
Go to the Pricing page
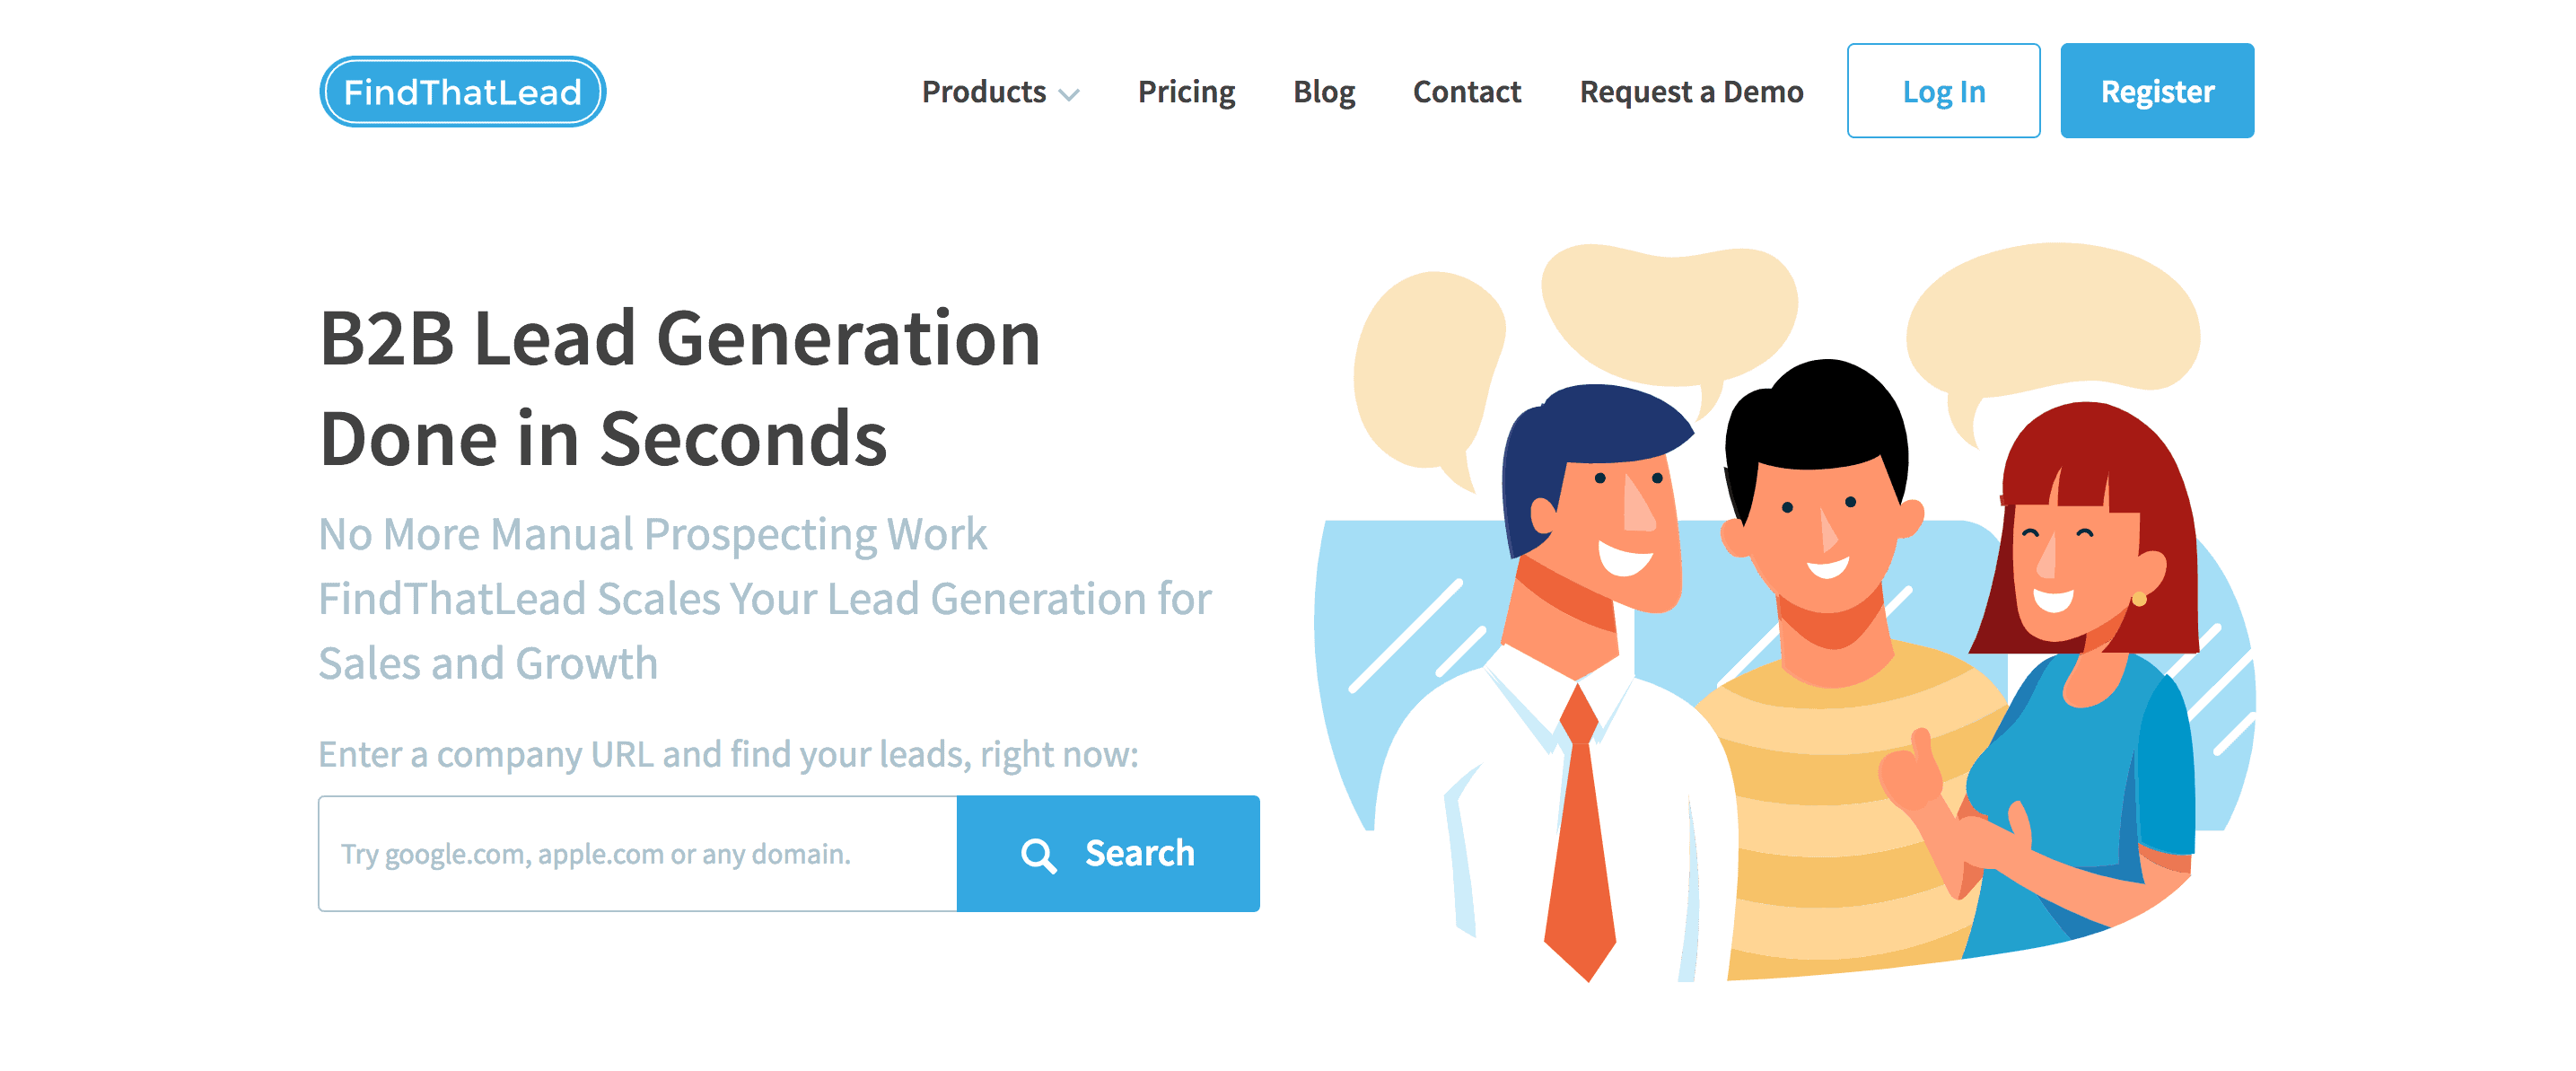(1186, 91)
